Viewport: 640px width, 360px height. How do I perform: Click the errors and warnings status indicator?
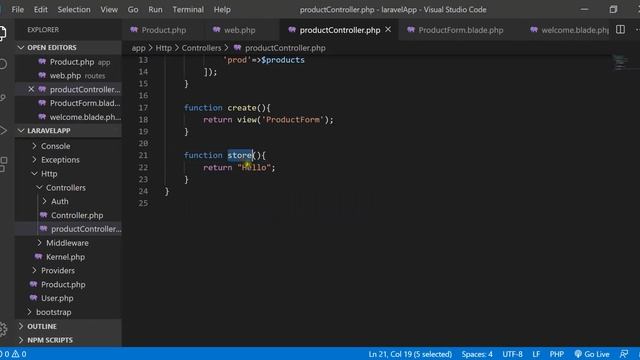coord(13,354)
